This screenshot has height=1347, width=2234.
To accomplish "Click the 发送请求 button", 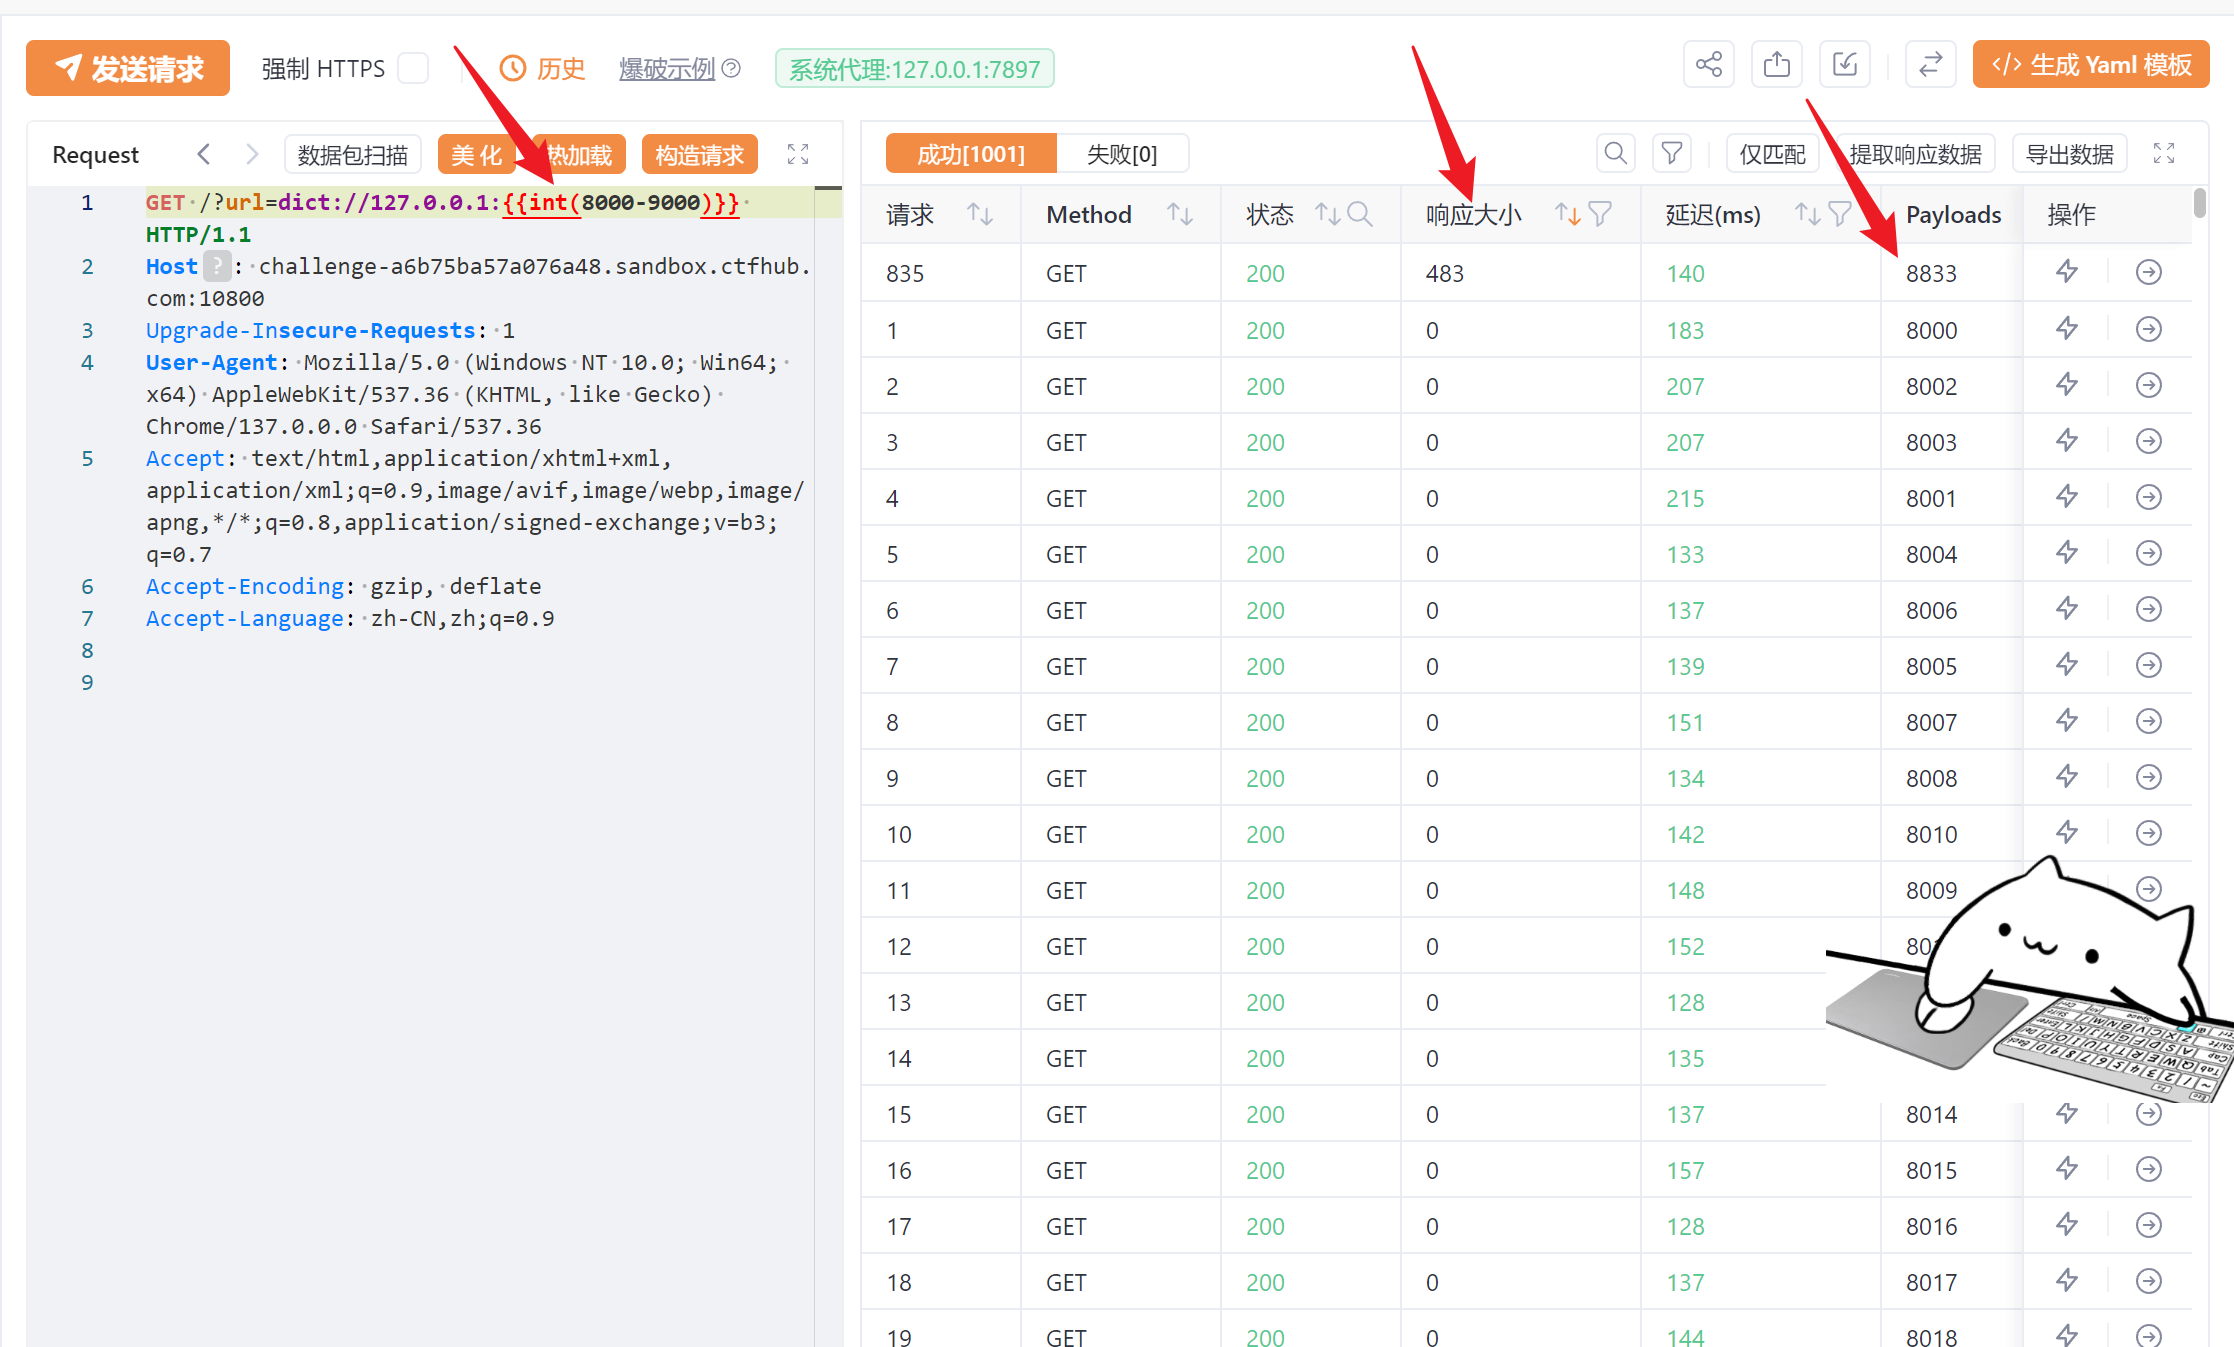I will 128,68.
